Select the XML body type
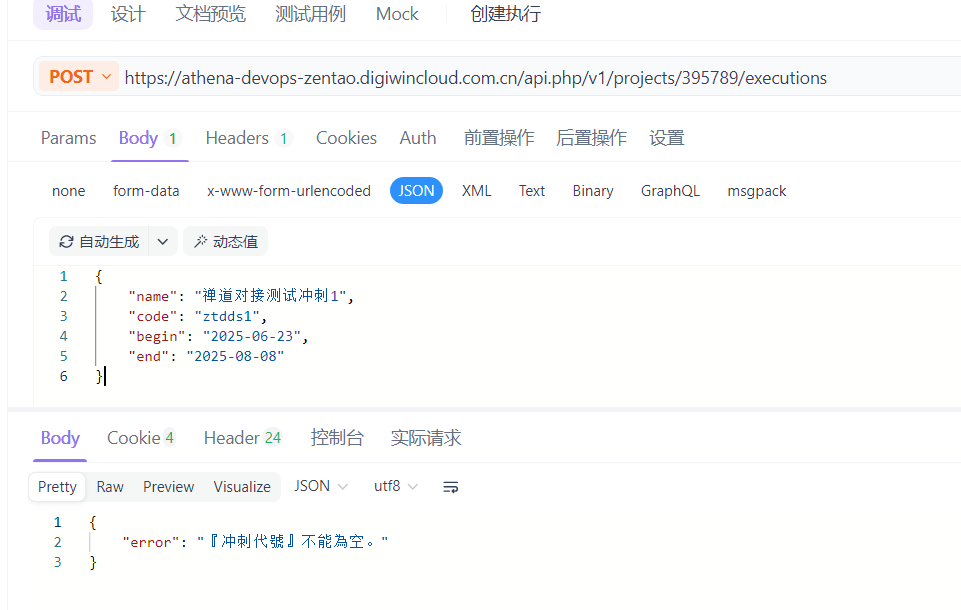Viewport: 961px width, 610px height. pos(477,190)
